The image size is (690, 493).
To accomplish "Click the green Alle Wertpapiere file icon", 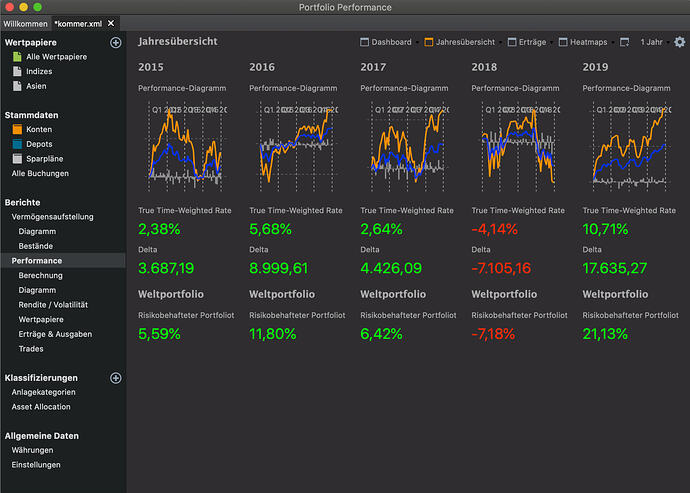I will (x=17, y=57).
